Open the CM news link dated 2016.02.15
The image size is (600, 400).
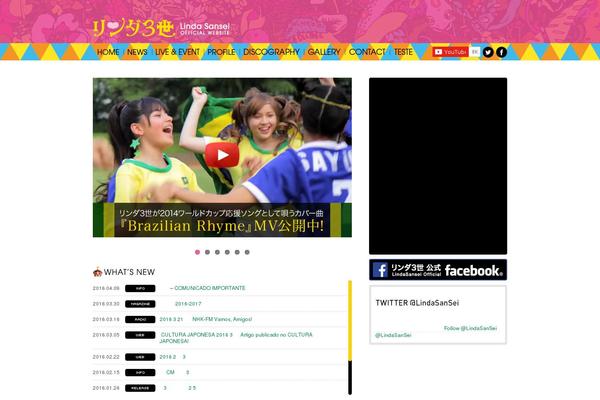[x=178, y=372]
